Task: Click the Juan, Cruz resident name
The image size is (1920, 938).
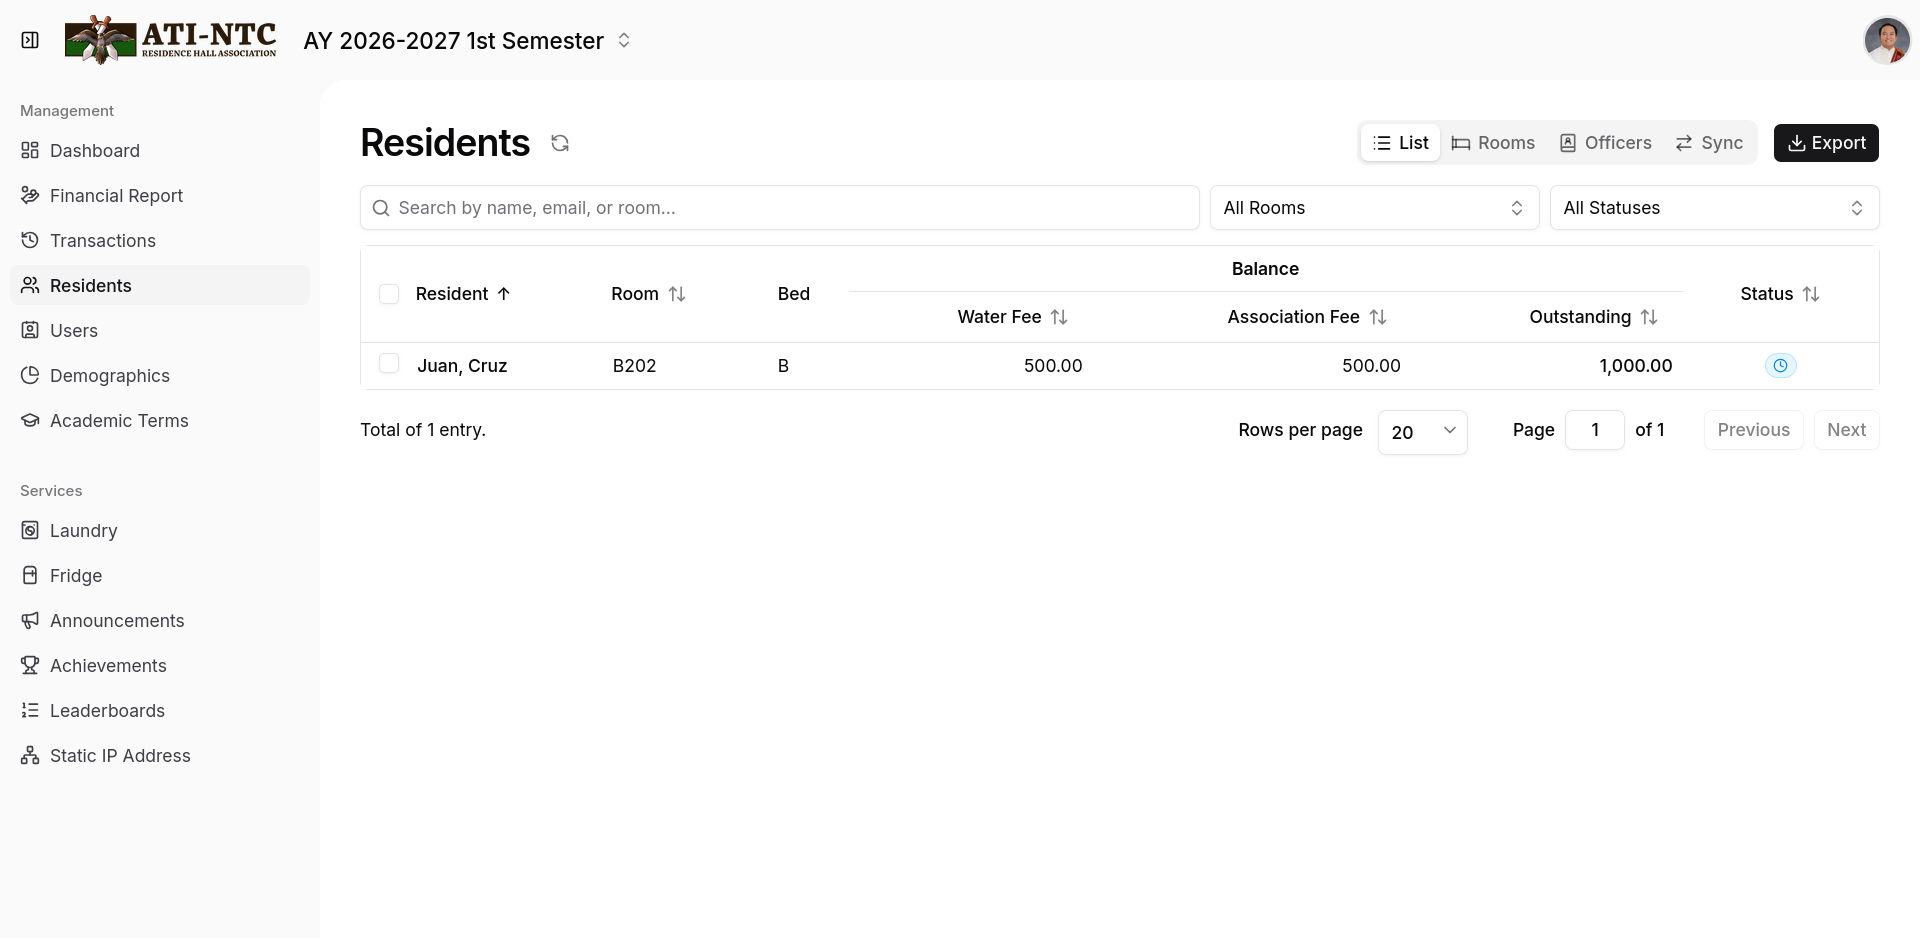Action: pos(462,366)
